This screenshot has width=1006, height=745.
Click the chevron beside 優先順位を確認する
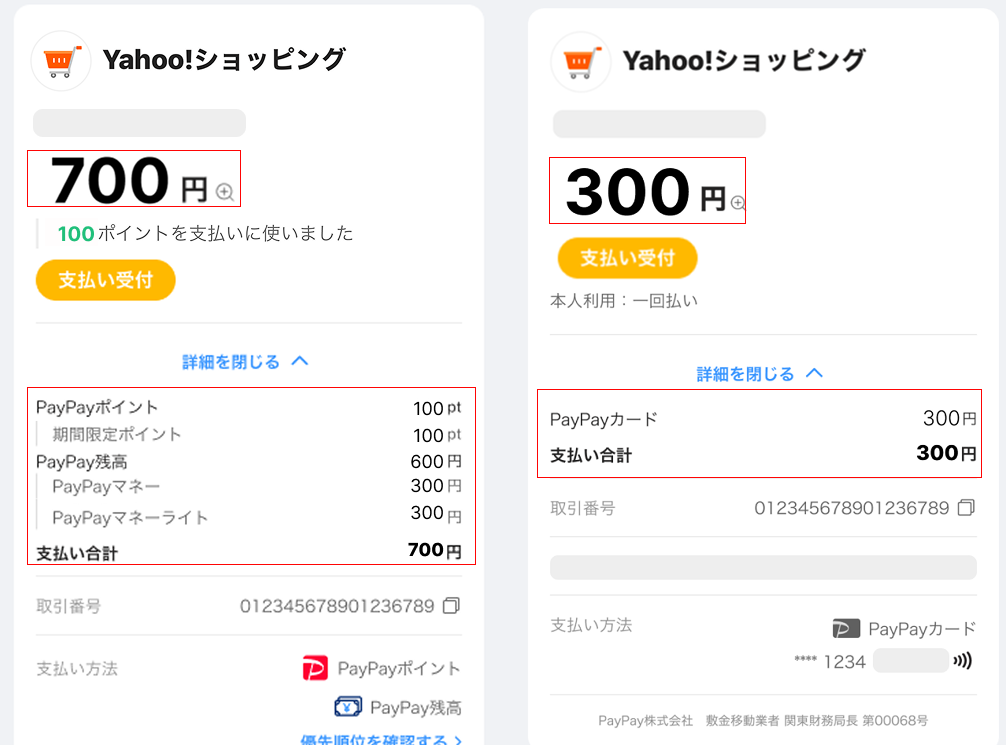pyautogui.click(x=458, y=741)
